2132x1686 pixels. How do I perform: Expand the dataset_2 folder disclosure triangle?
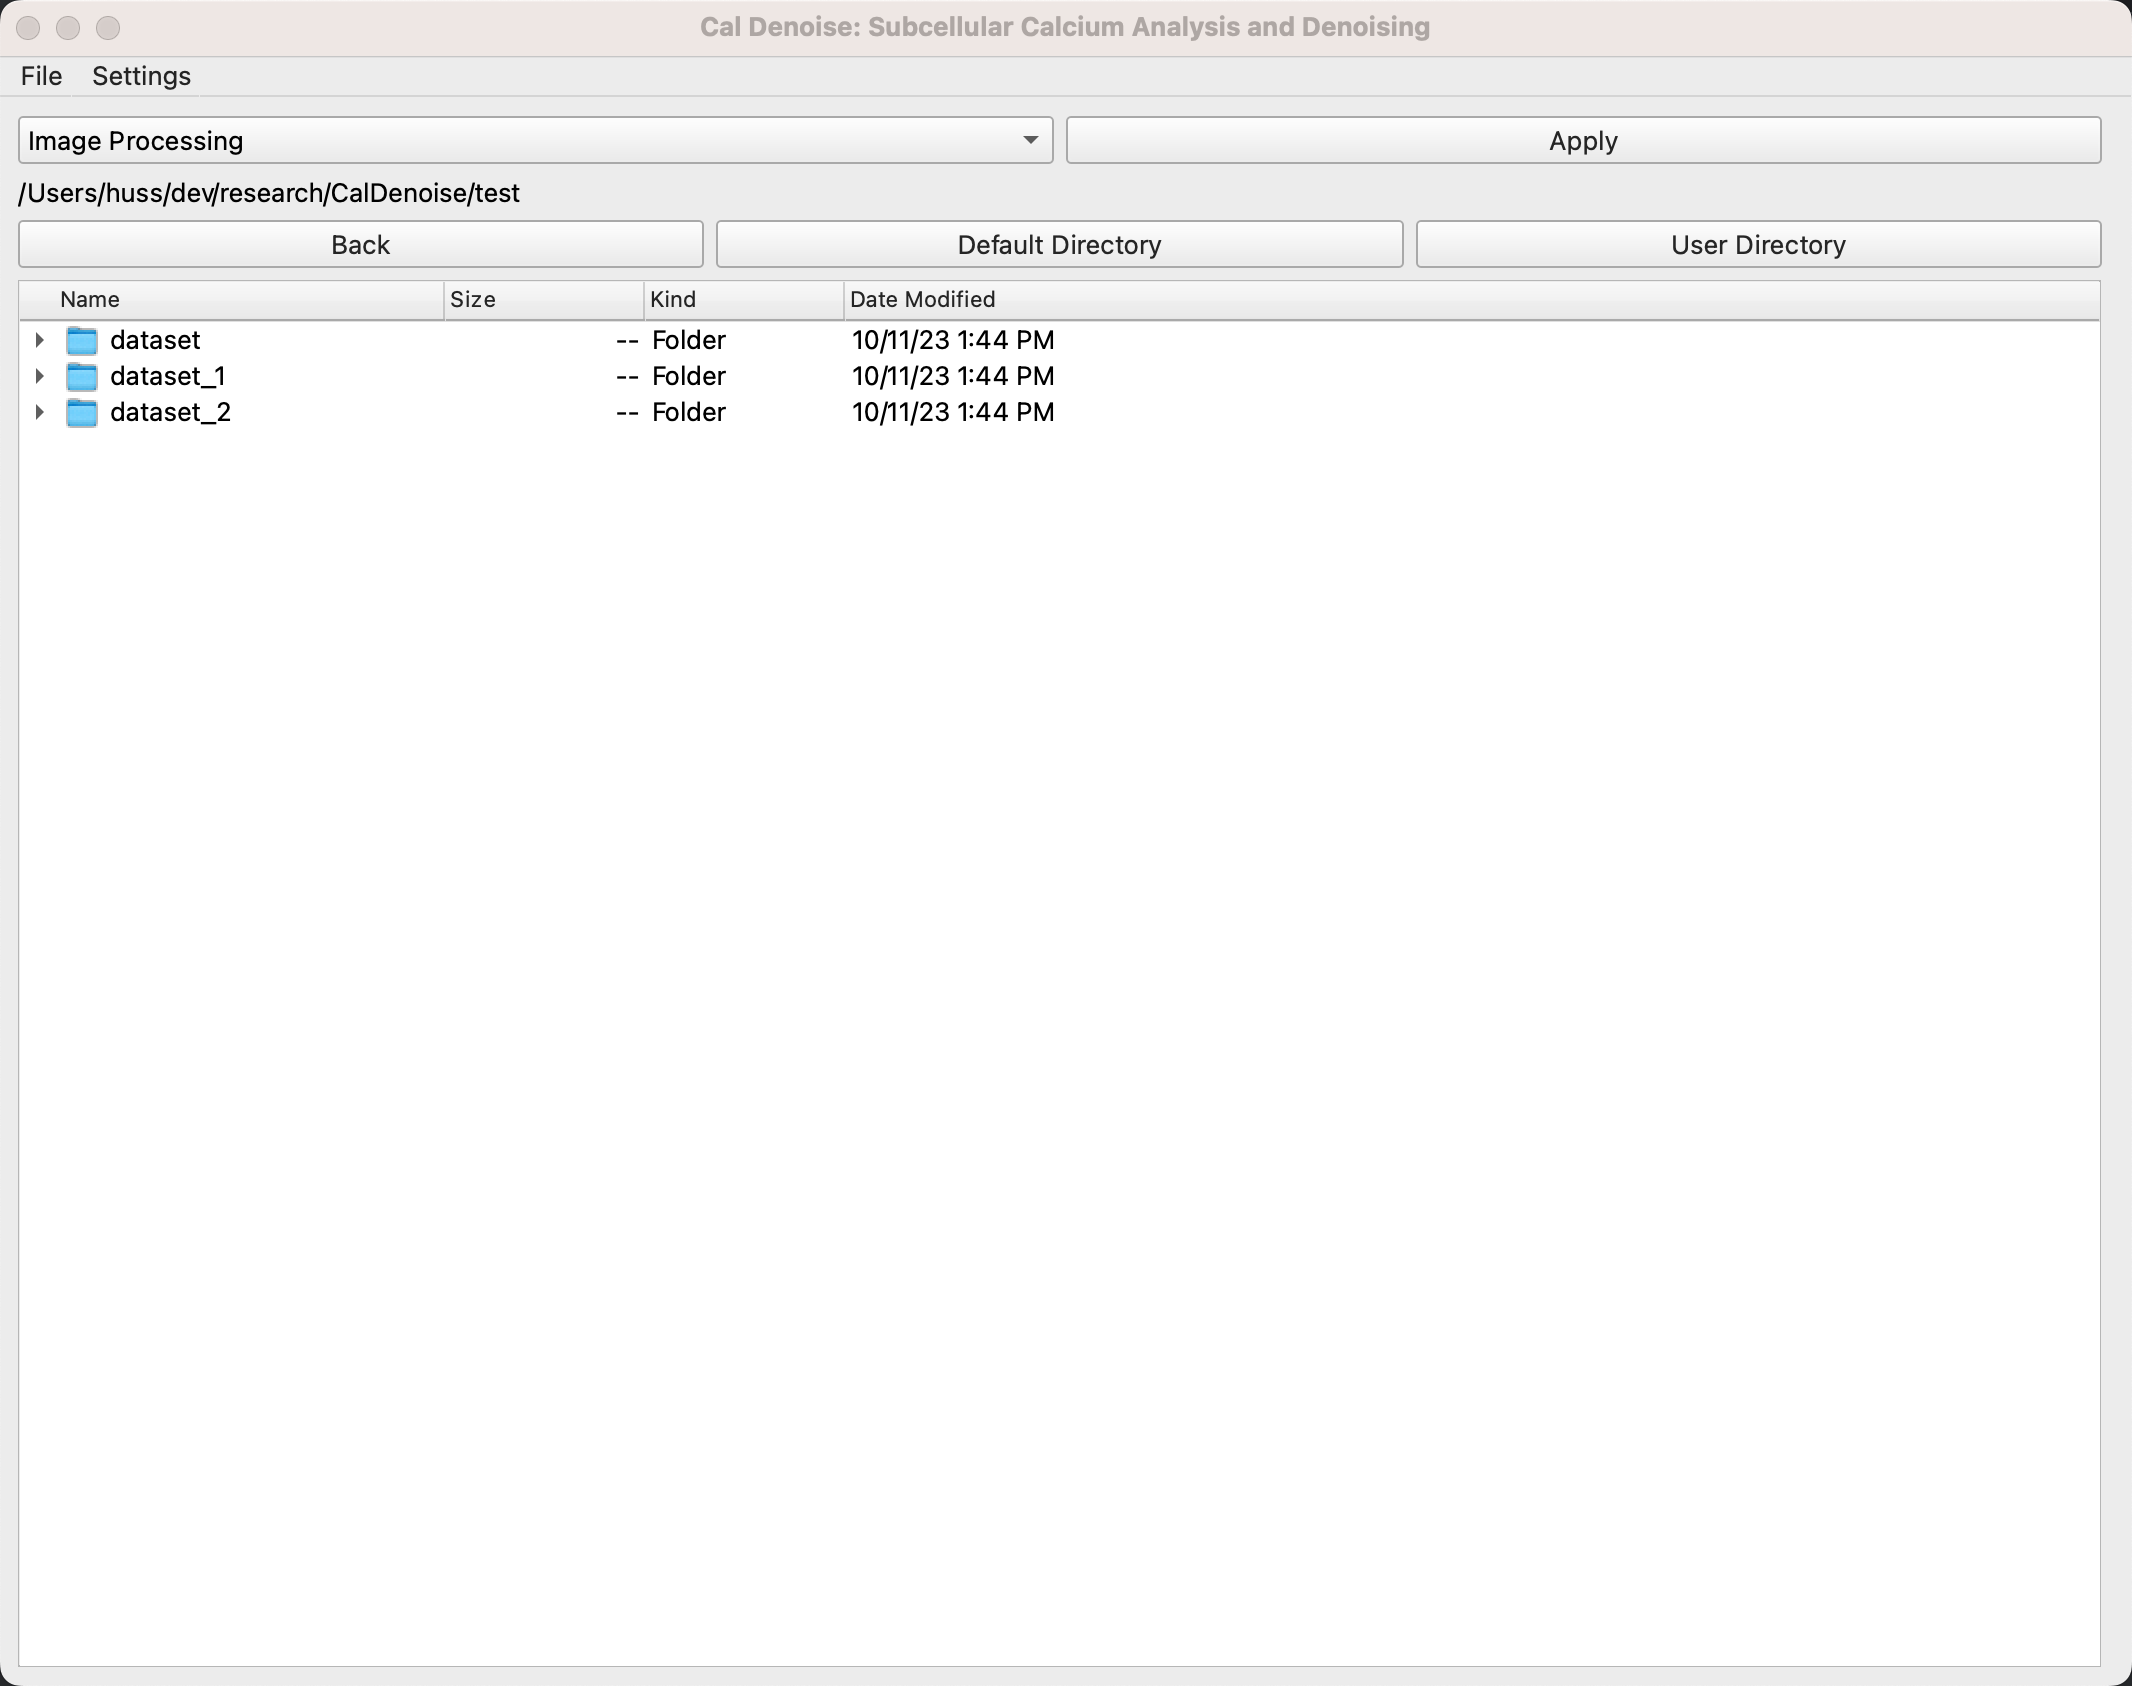[39, 412]
